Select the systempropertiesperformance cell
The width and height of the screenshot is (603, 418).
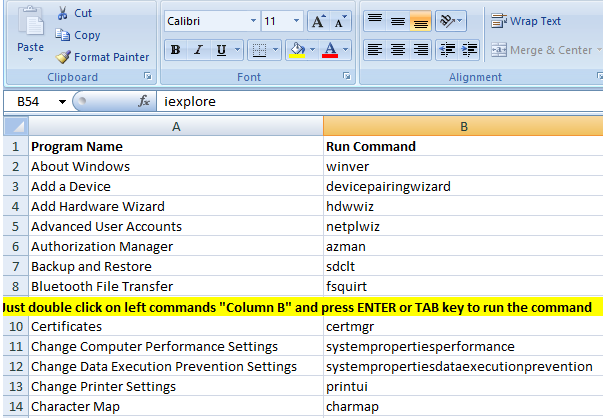(x=463, y=346)
